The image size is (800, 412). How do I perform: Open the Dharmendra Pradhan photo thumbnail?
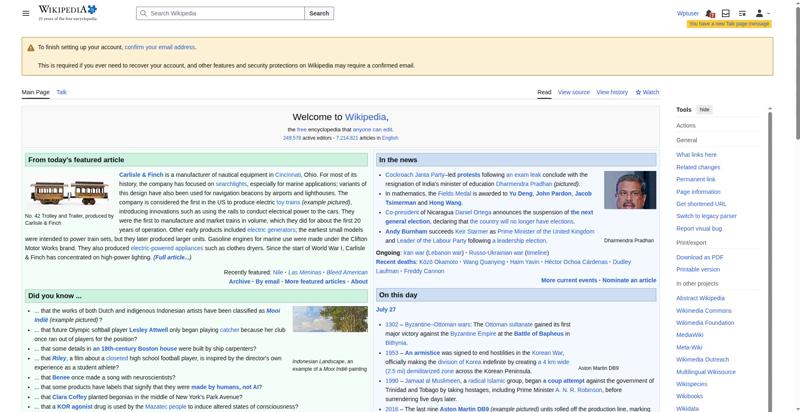[630, 190]
